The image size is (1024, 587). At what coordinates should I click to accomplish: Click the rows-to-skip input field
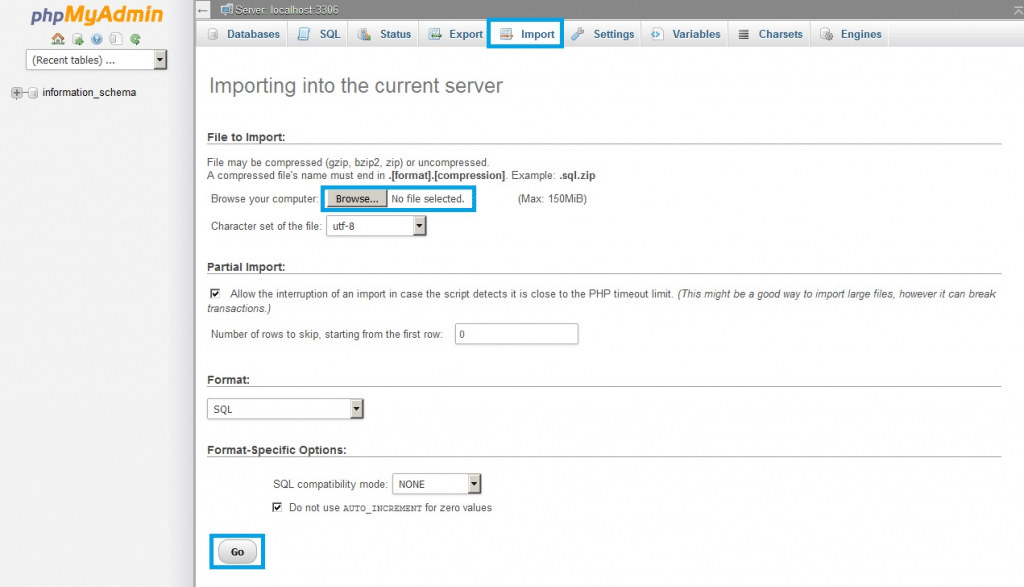tap(516, 333)
